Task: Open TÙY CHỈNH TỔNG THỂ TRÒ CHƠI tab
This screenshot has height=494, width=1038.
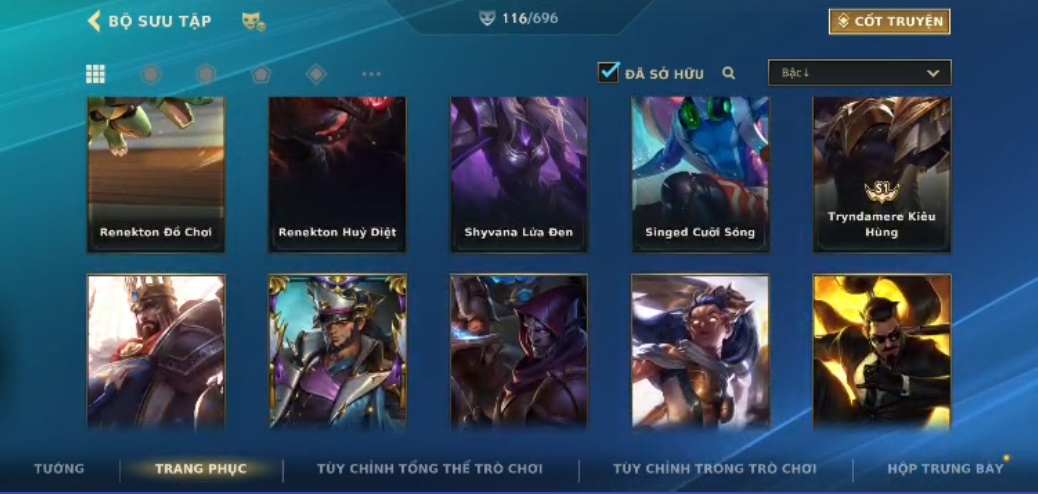Action: pos(430,469)
